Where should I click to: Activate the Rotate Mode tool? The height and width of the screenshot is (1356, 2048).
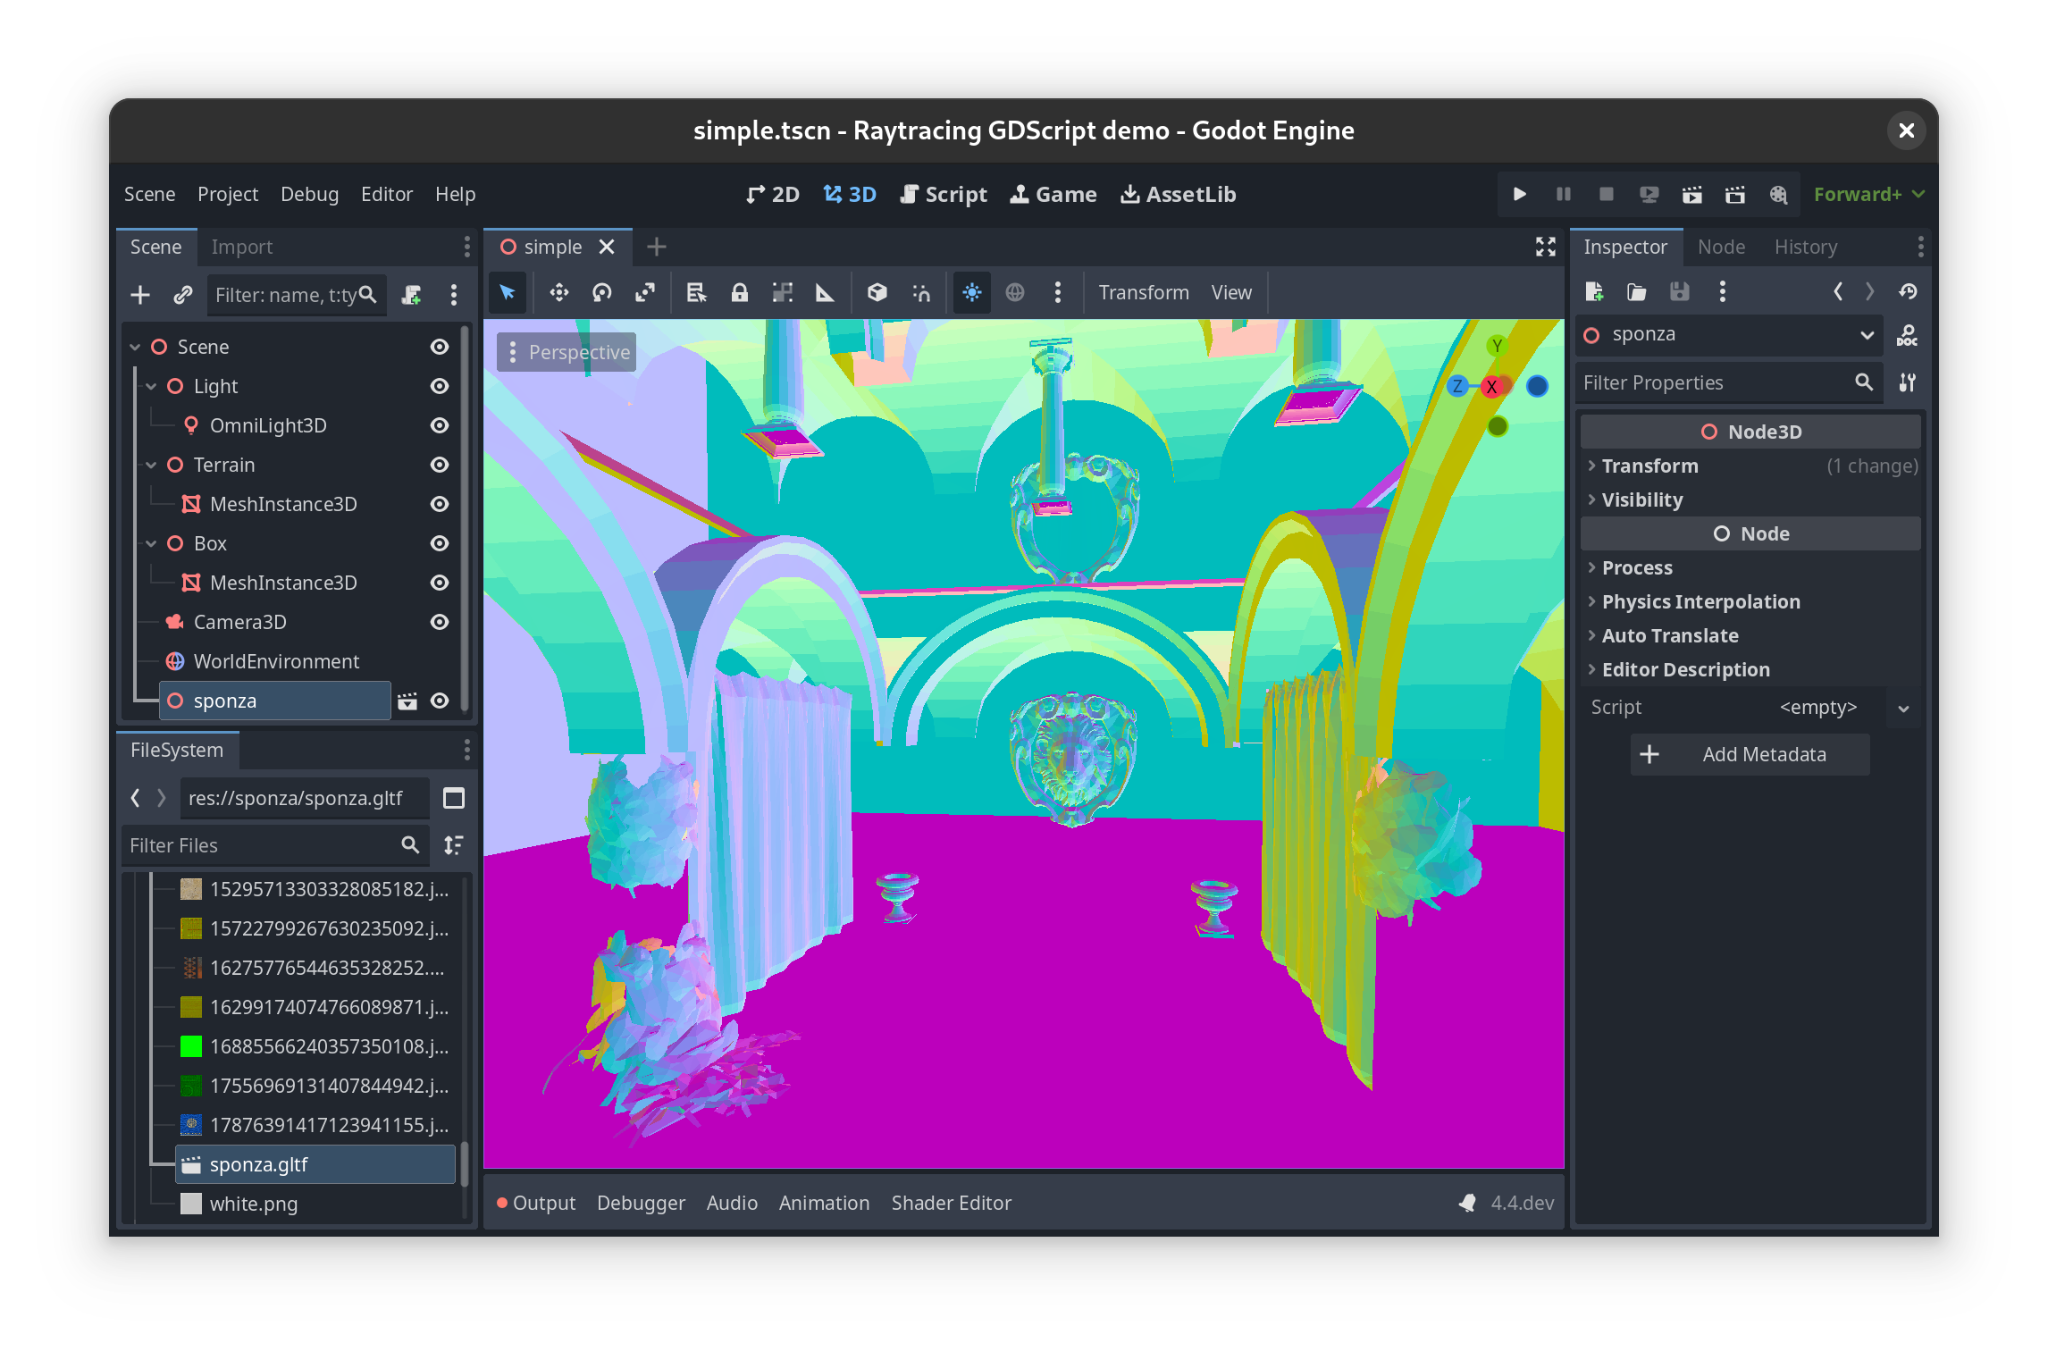(602, 292)
